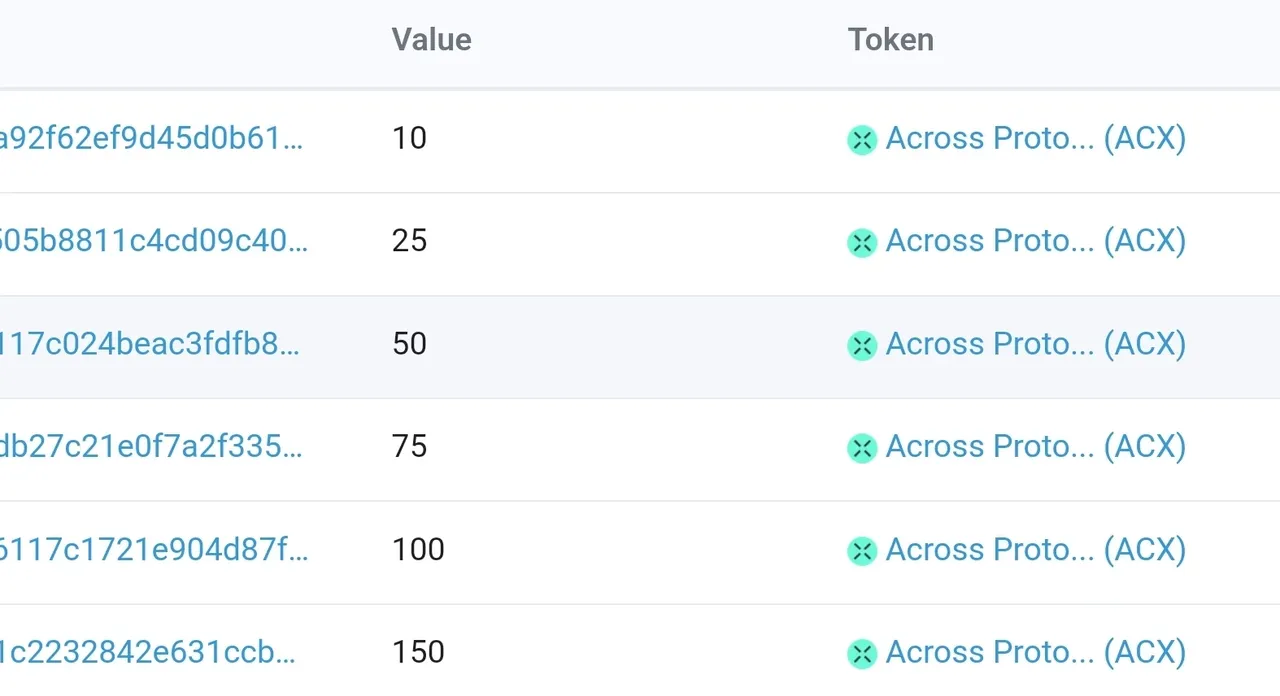Click the ACX token icon in the 150 value row
Viewport: 1280px width, 696px height.
coord(862,654)
